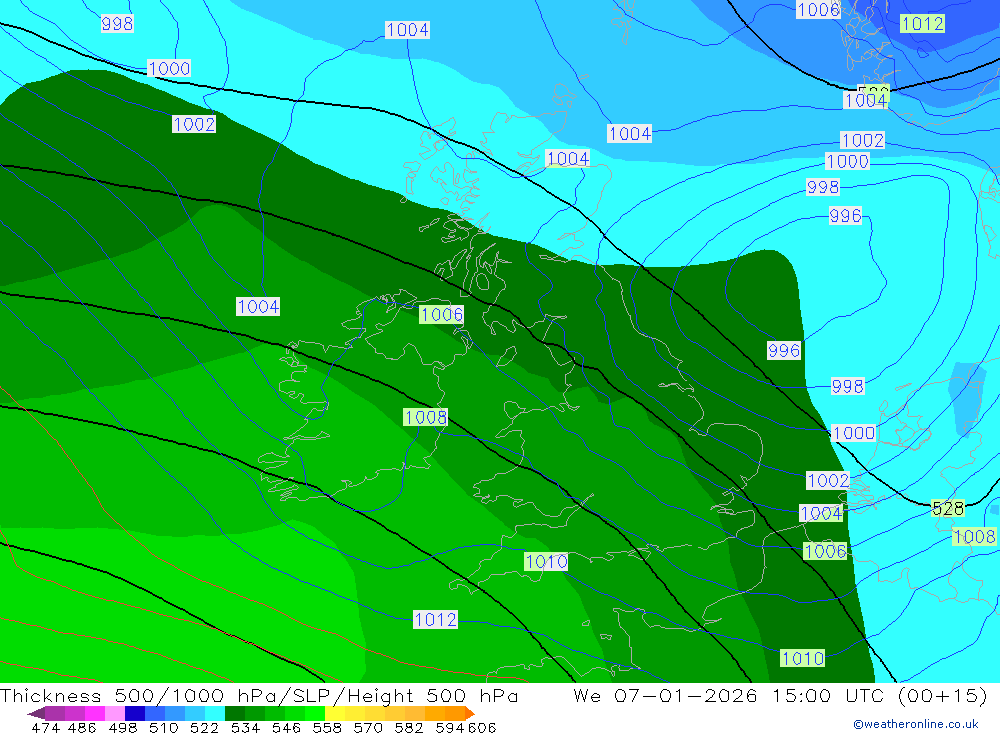Click the 1006 isobar label over Northern Ireland

point(441,315)
